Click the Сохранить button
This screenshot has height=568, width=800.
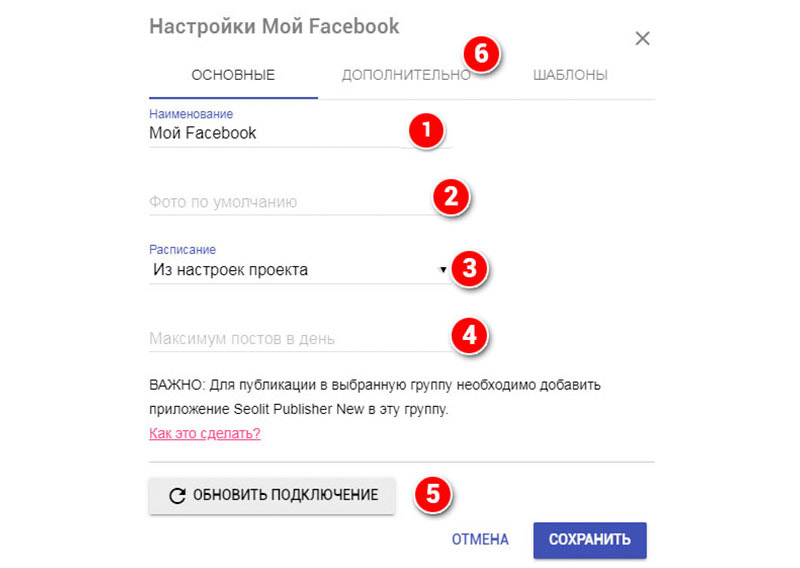[x=590, y=540]
